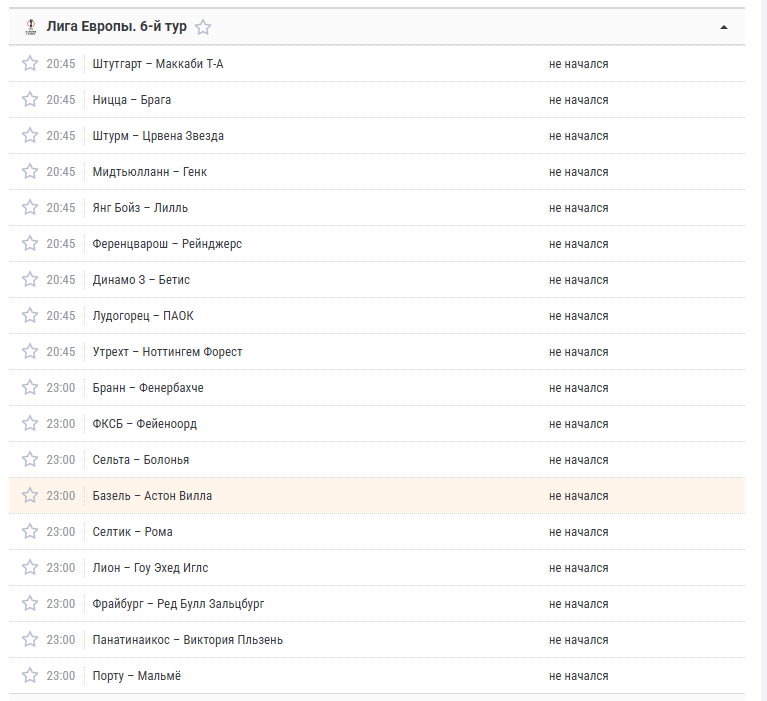Star the Динамо З – Бетис match

click(x=30, y=279)
